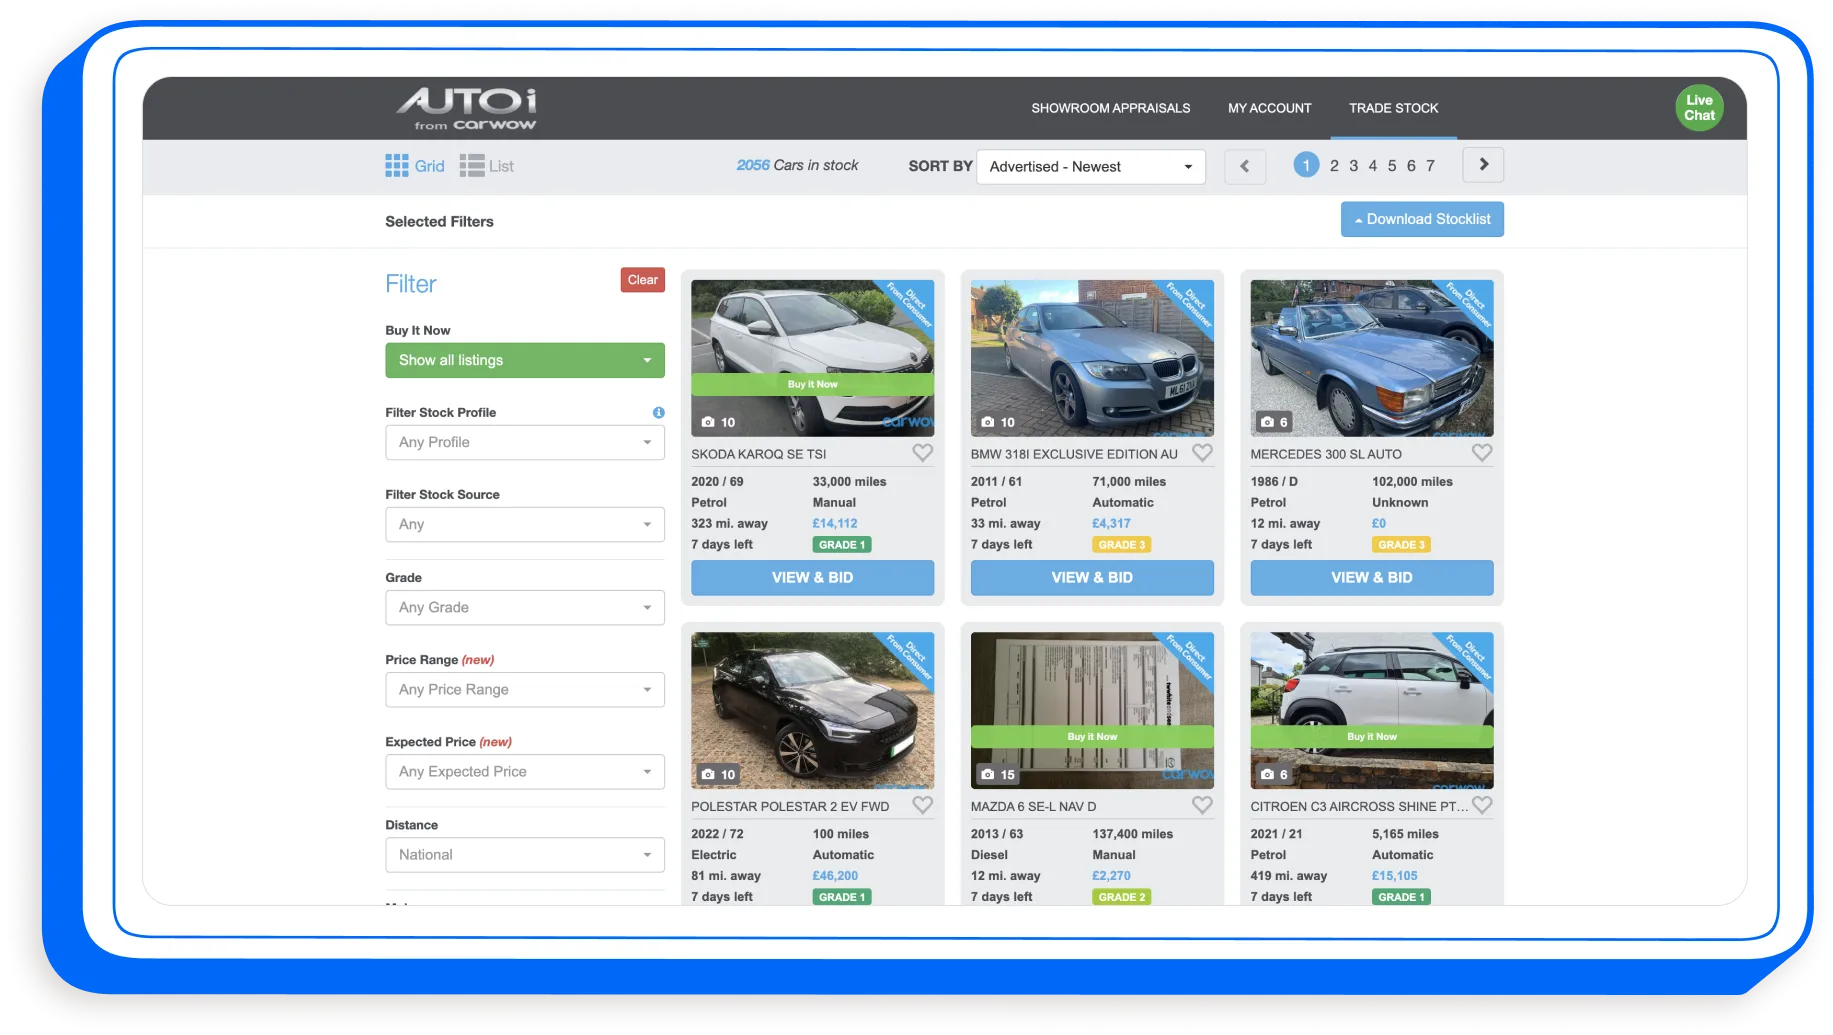Click the 2056 Cars in stock count

[797, 165]
